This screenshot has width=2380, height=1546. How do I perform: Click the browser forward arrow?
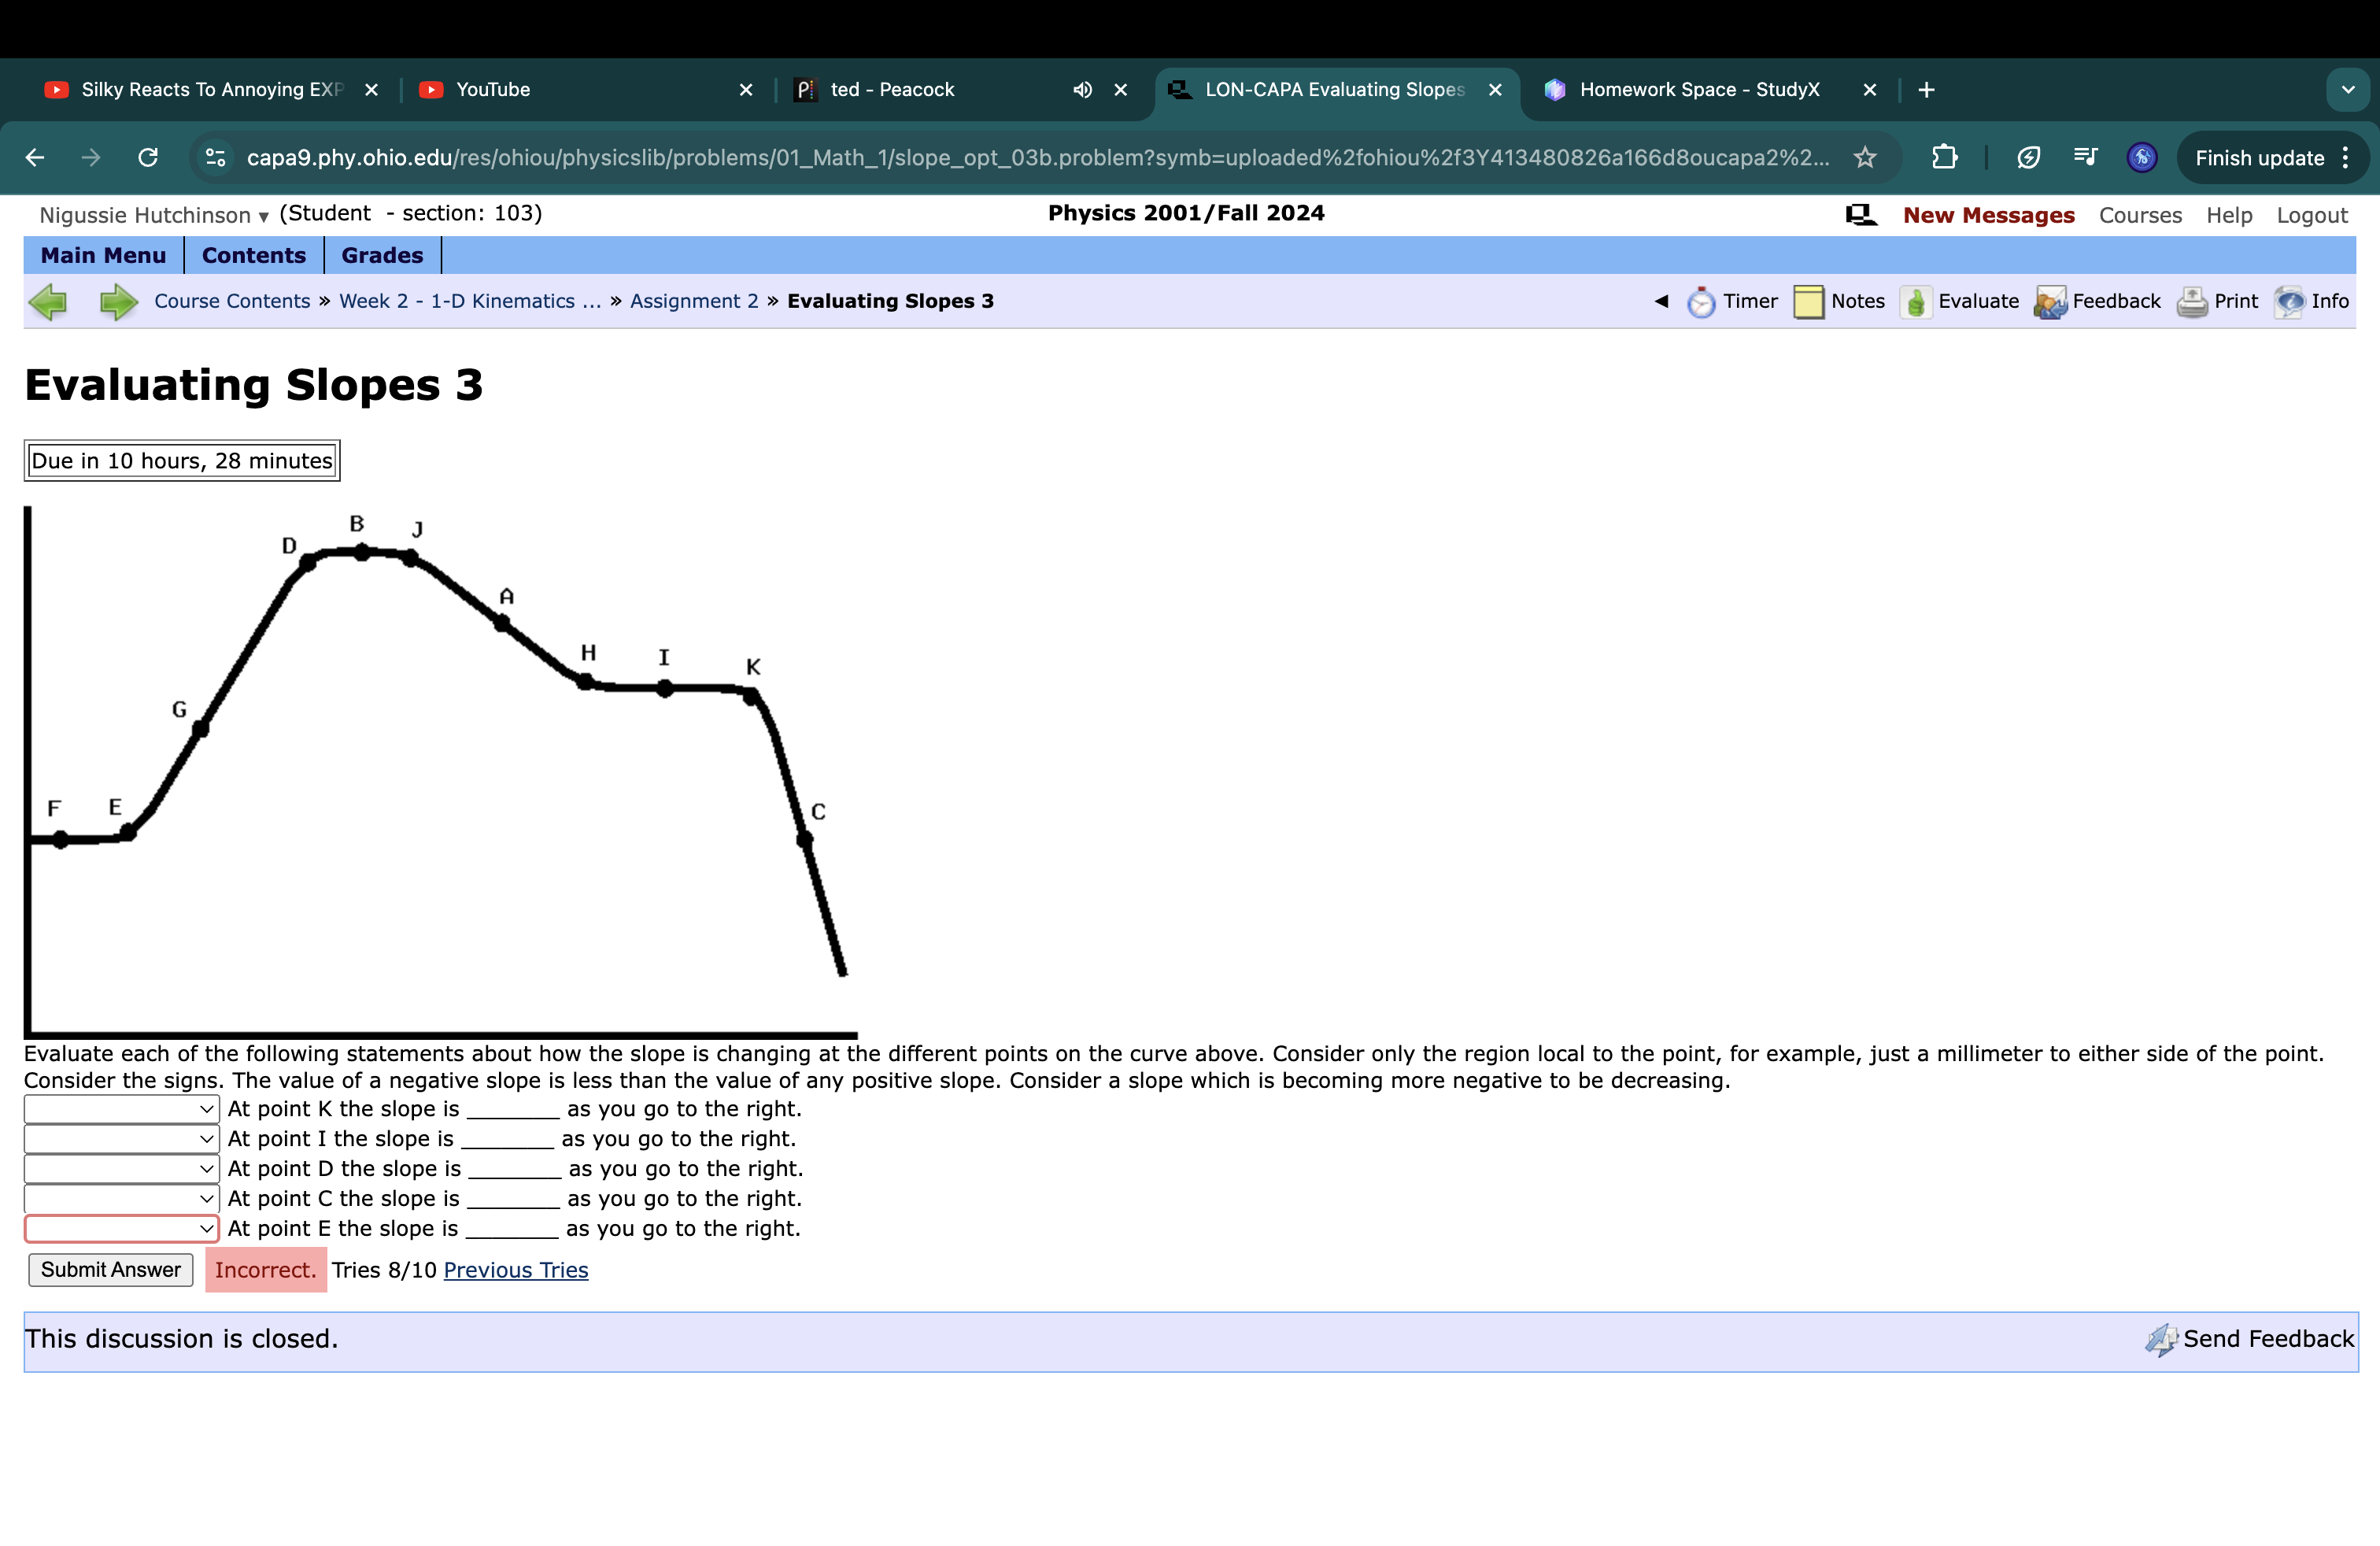tap(91, 158)
